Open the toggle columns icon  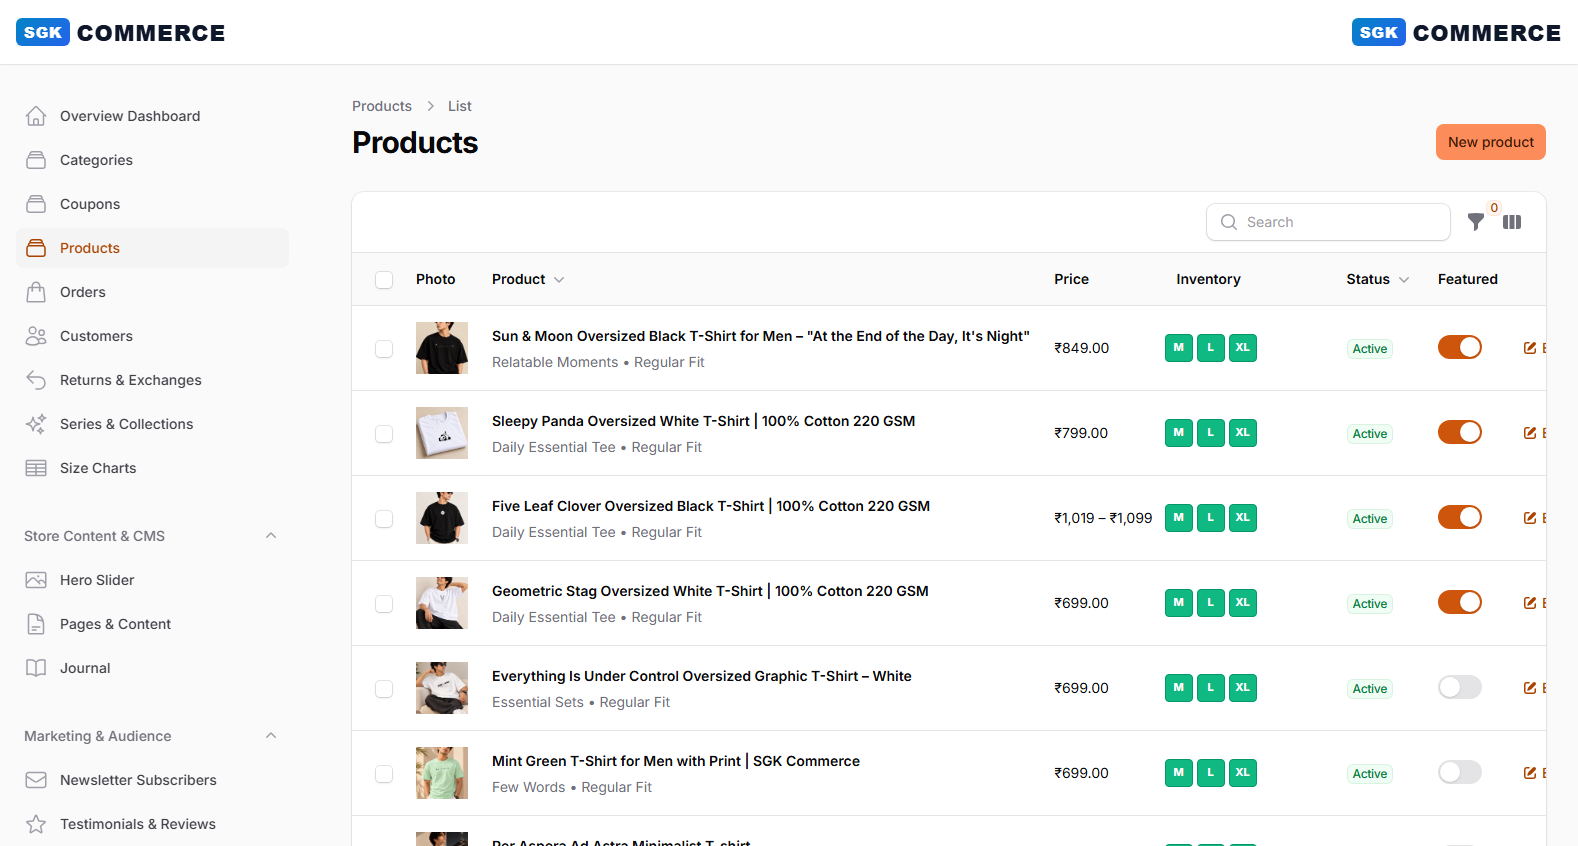pyautogui.click(x=1512, y=222)
